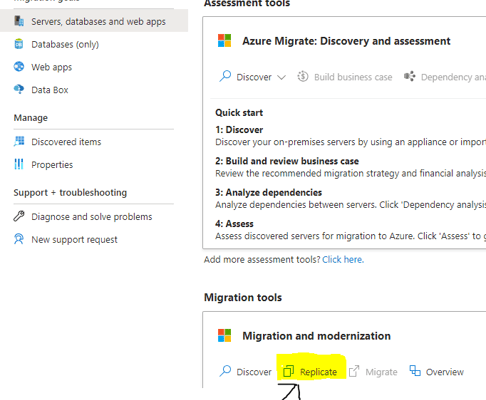486x400 pixels.
Task: Click '2: Build and review business case' heading
Action: click(x=287, y=161)
